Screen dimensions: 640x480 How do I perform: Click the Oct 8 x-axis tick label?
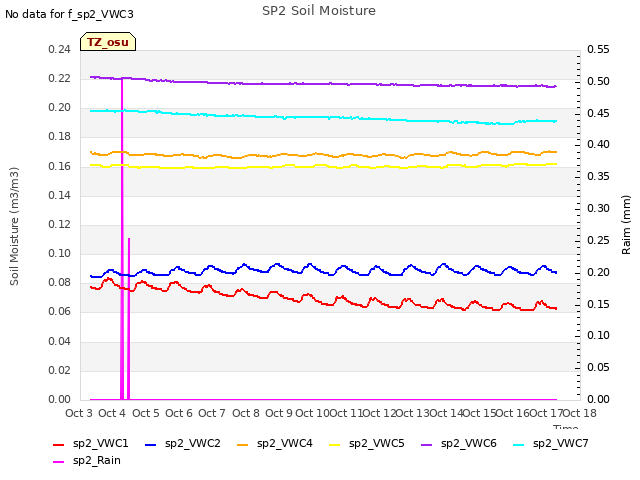(x=246, y=413)
